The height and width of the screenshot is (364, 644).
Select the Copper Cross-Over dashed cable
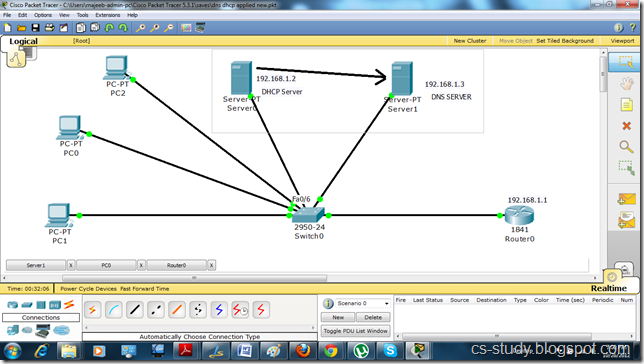156,310
